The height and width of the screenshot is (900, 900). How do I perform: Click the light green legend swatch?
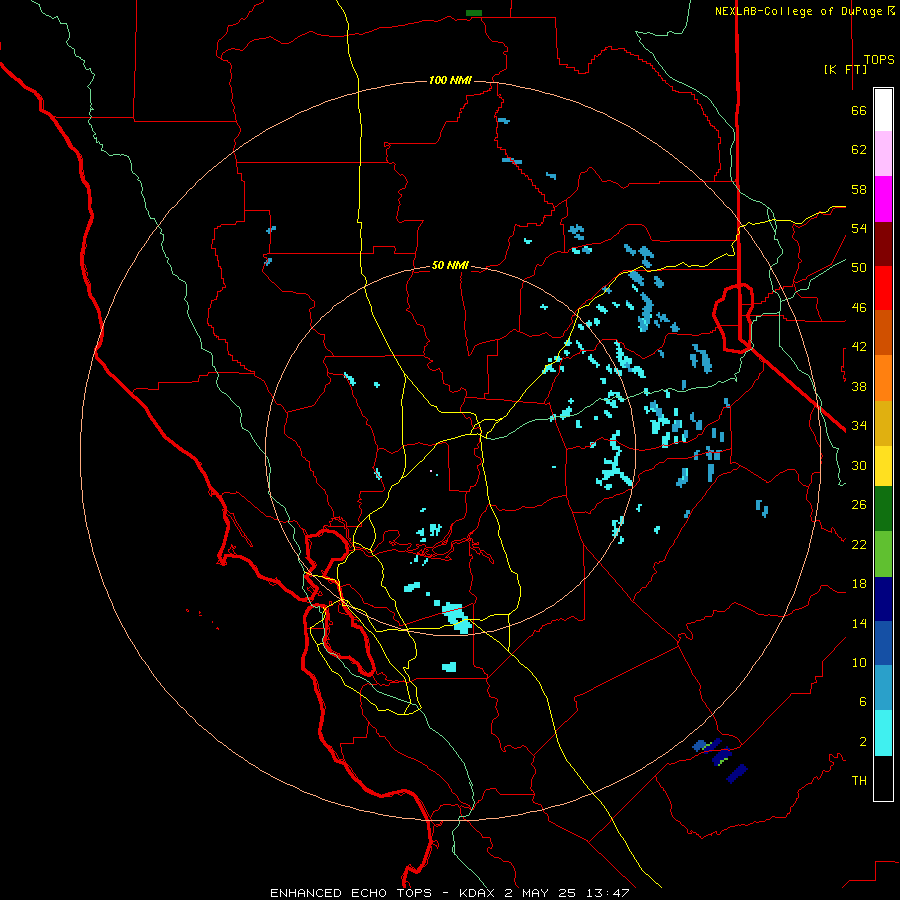(x=883, y=554)
